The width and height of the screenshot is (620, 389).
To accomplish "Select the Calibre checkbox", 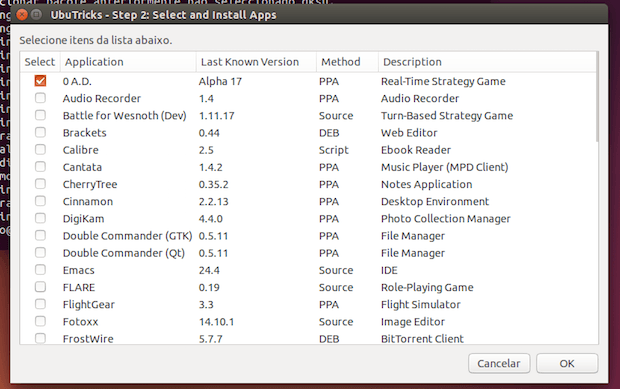I will 40,149.
